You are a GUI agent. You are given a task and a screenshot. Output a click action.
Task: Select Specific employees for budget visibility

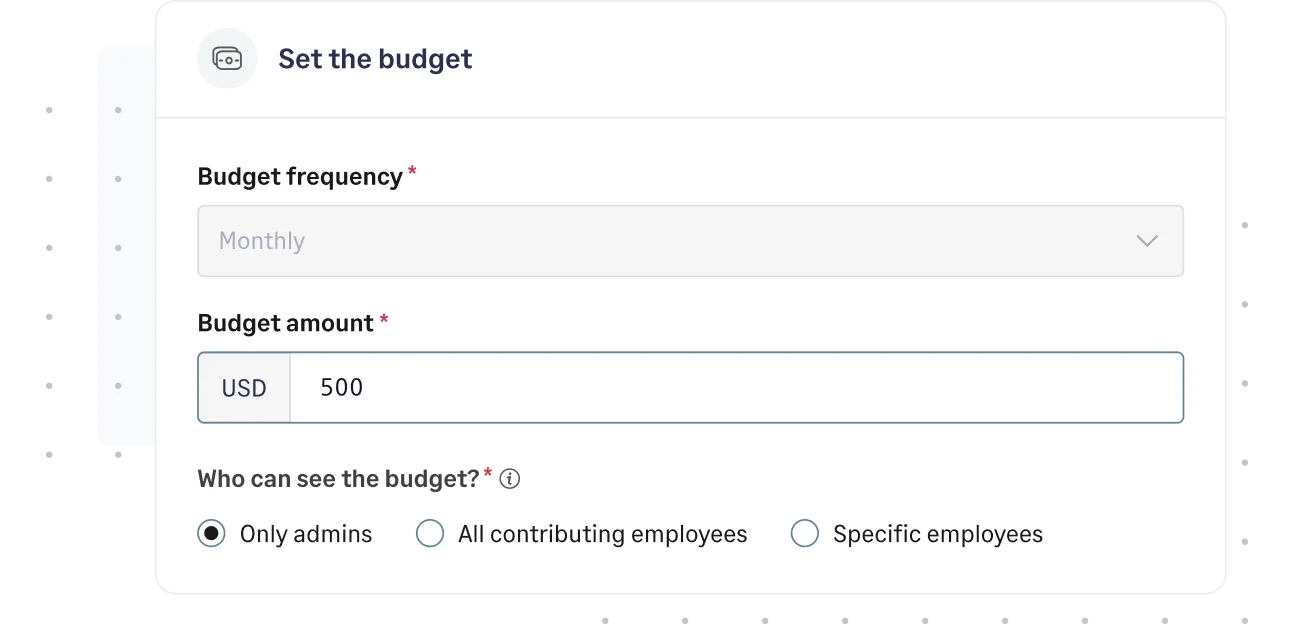click(805, 533)
